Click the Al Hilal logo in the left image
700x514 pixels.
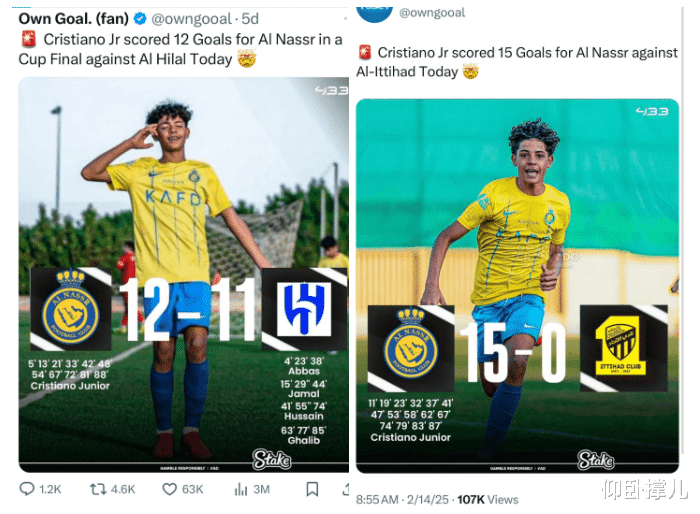[x=304, y=309]
